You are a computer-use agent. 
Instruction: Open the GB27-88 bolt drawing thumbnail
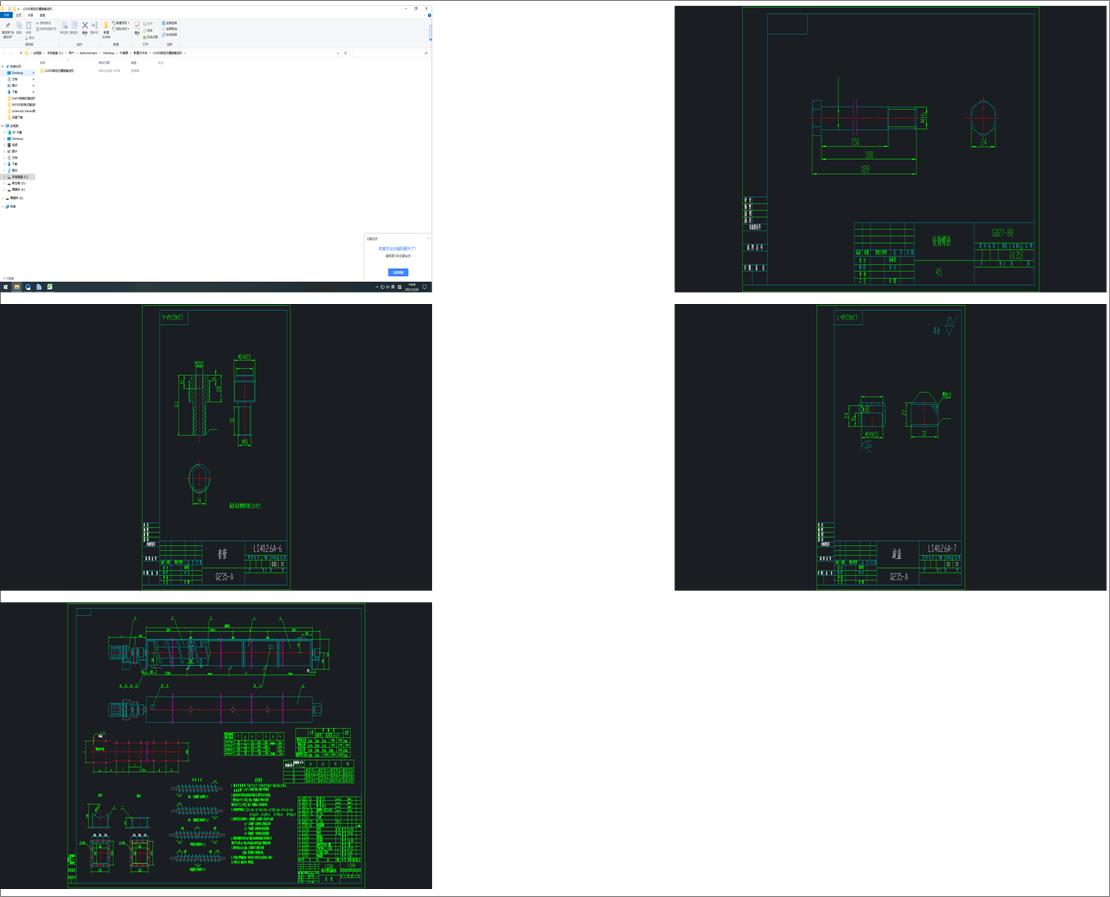(890, 149)
